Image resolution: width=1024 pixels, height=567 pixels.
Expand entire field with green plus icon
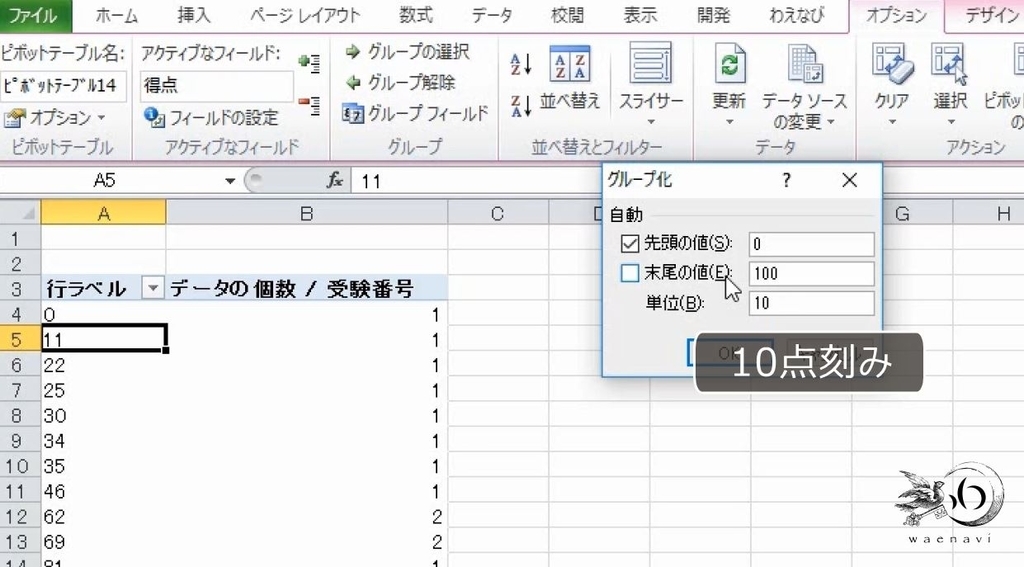(x=309, y=63)
